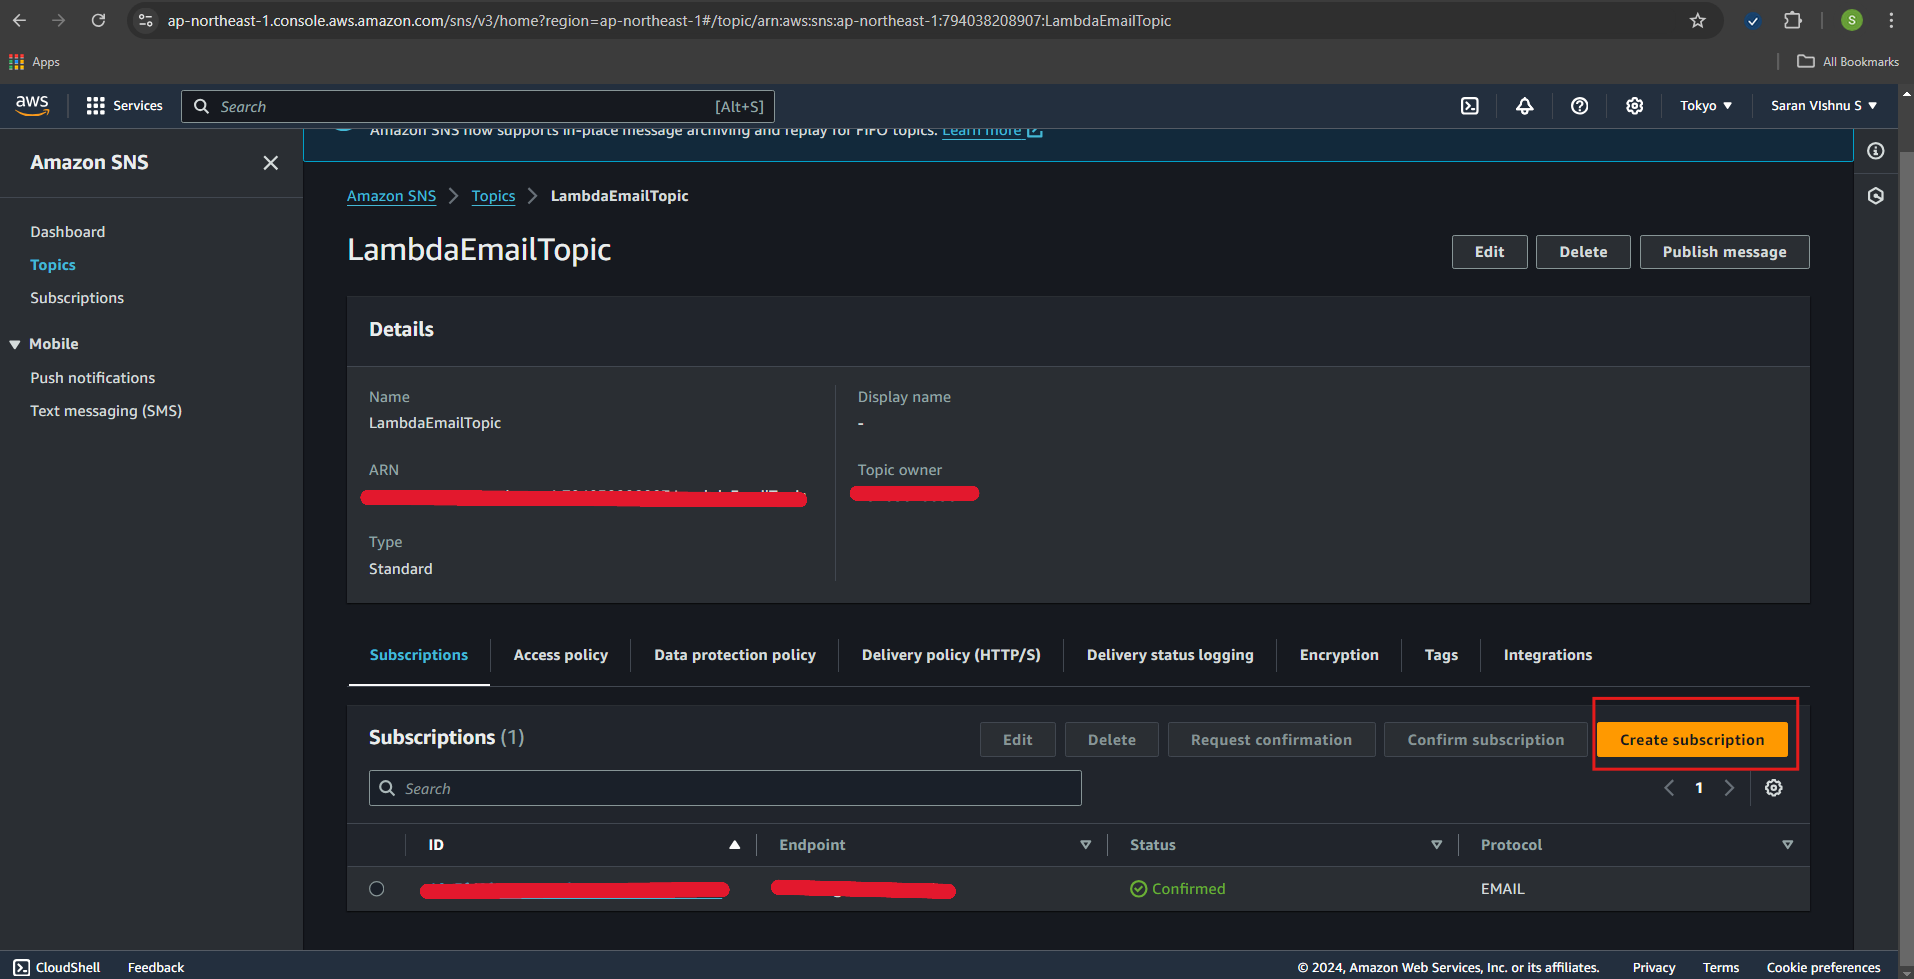The height and width of the screenshot is (979, 1914).
Task: Switch to the Encryption tab
Action: 1338,655
